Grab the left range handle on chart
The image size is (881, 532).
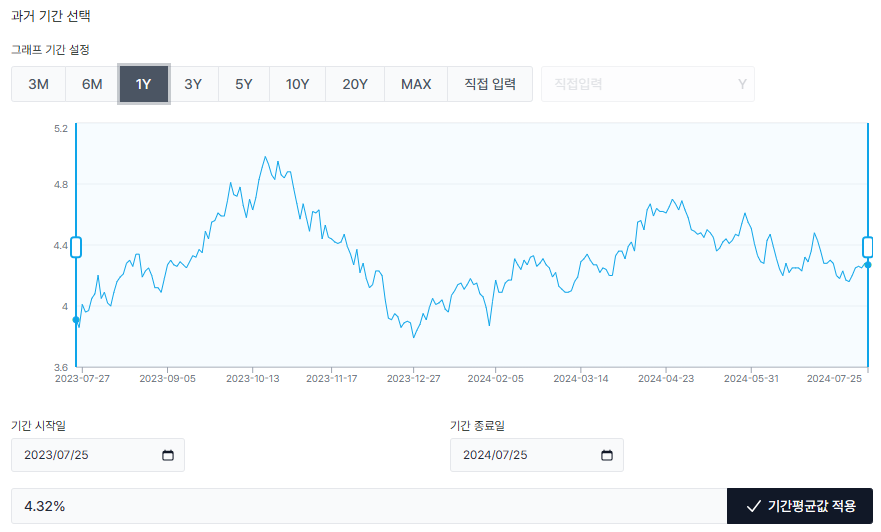[x=76, y=247]
